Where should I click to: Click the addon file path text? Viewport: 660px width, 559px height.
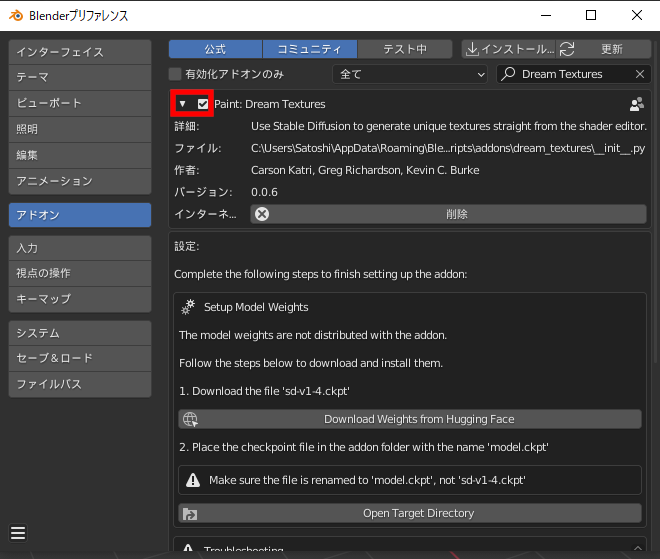point(448,148)
